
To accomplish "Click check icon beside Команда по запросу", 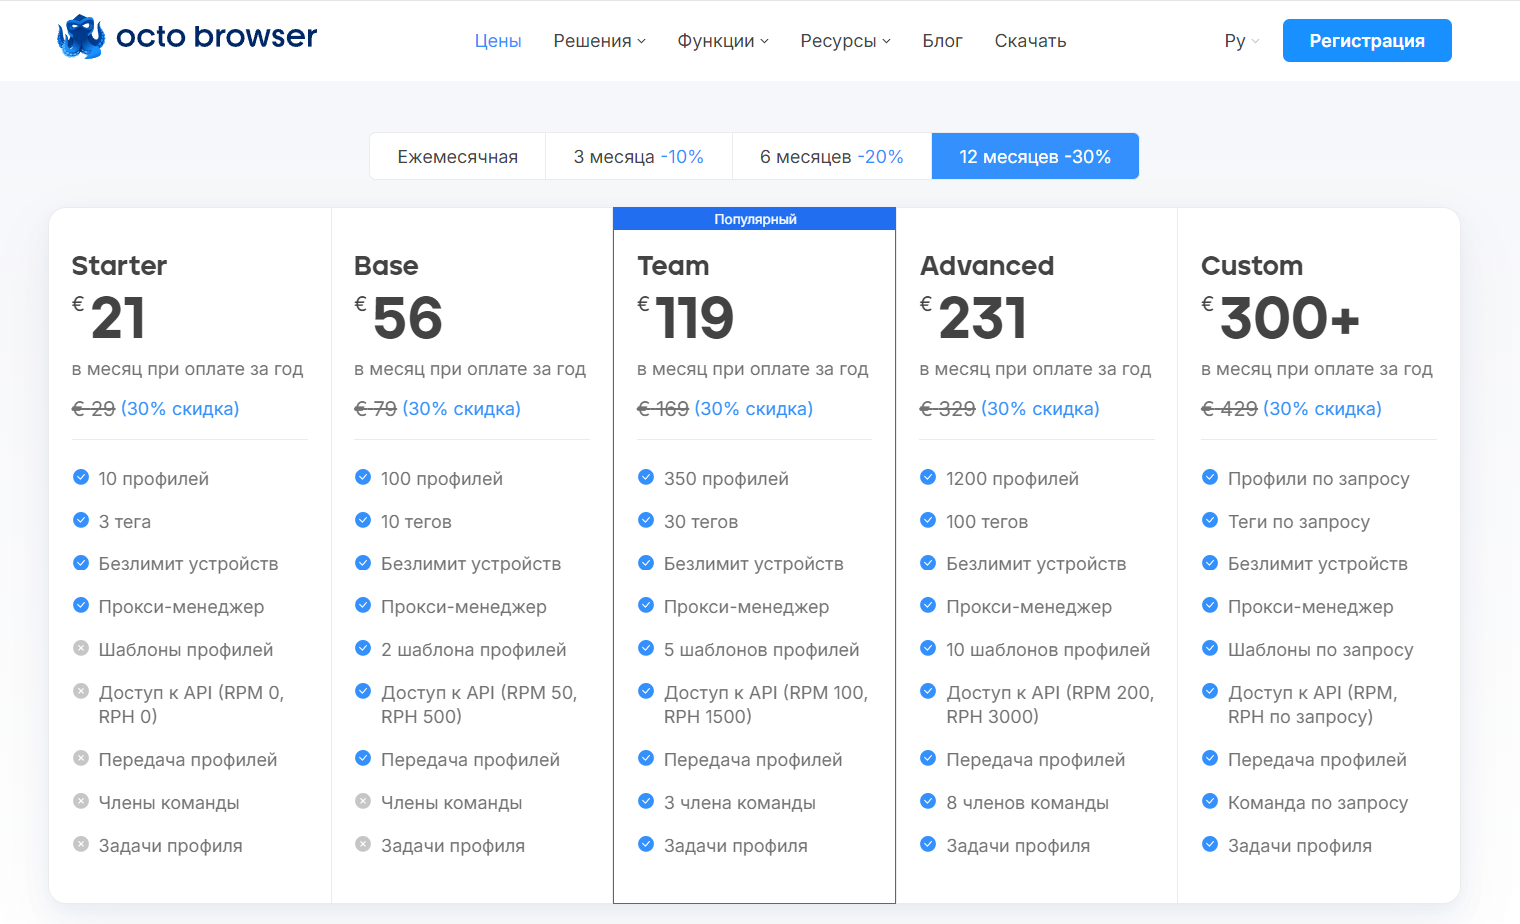I will point(1210,801).
